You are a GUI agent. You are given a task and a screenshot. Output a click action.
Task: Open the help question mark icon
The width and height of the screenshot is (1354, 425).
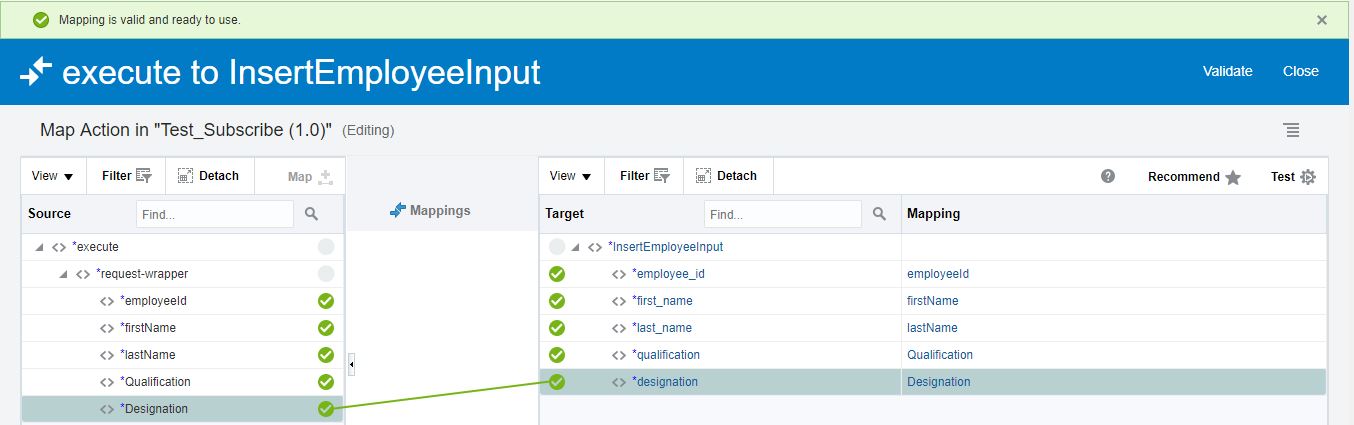[1108, 176]
